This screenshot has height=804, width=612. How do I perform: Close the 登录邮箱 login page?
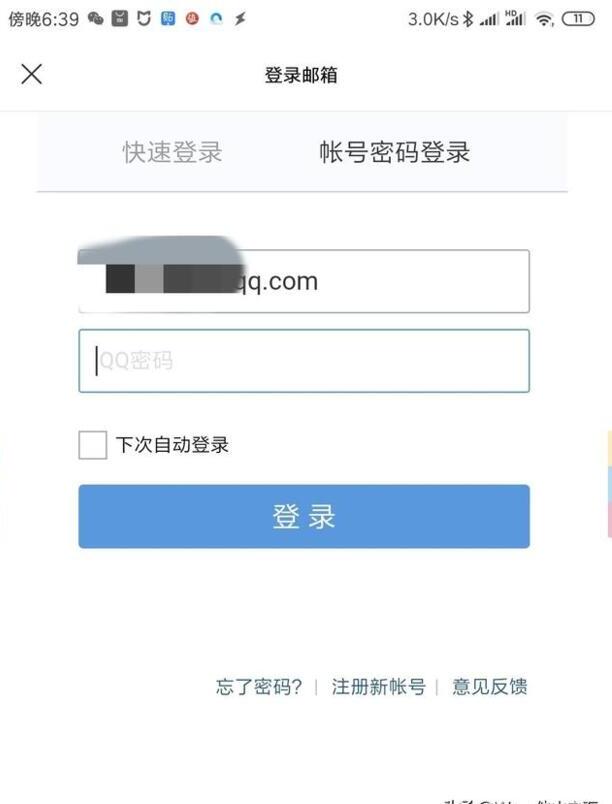(x=31, y=74)
